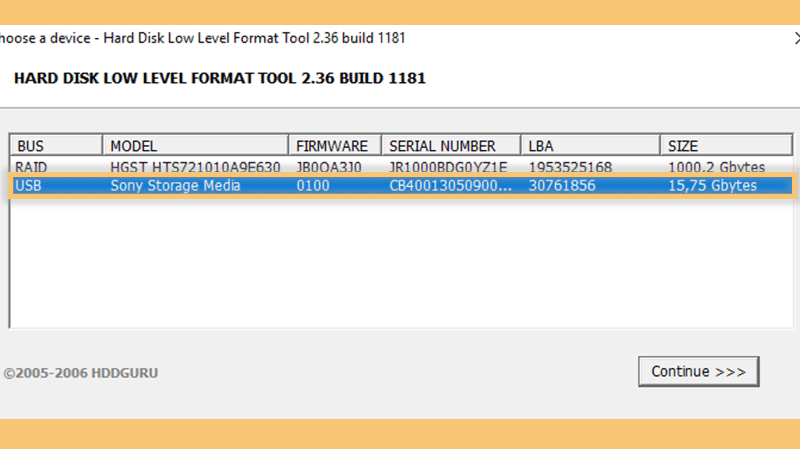Select the RAID bus device row
Screen dimensions: 800x449
[401, 167]
